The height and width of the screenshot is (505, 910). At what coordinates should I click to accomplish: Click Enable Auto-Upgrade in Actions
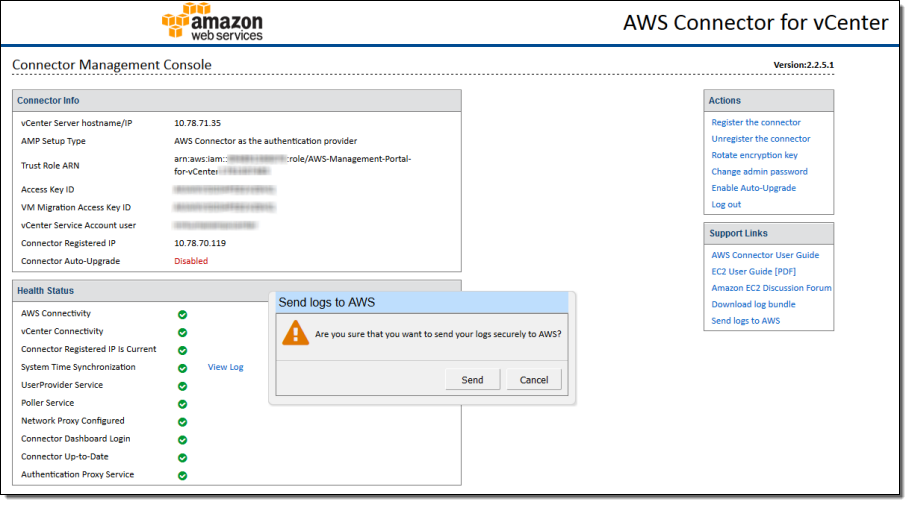point(753,188)
